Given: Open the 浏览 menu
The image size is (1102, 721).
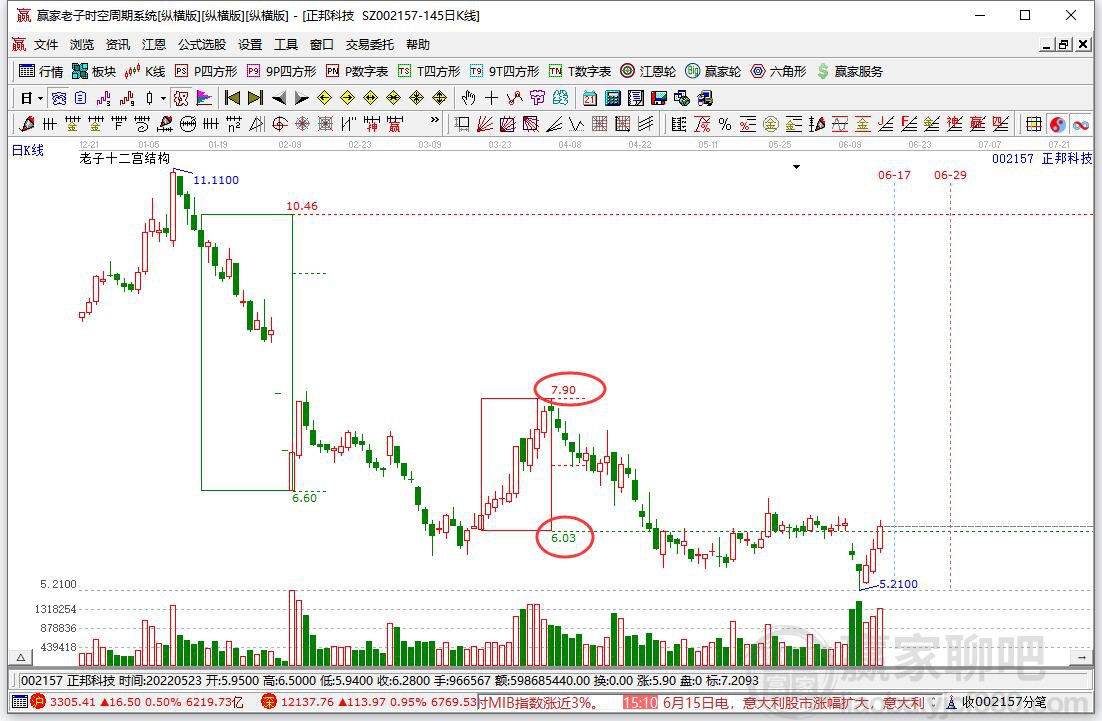Looking at the screenshot, I should [82, 44].
